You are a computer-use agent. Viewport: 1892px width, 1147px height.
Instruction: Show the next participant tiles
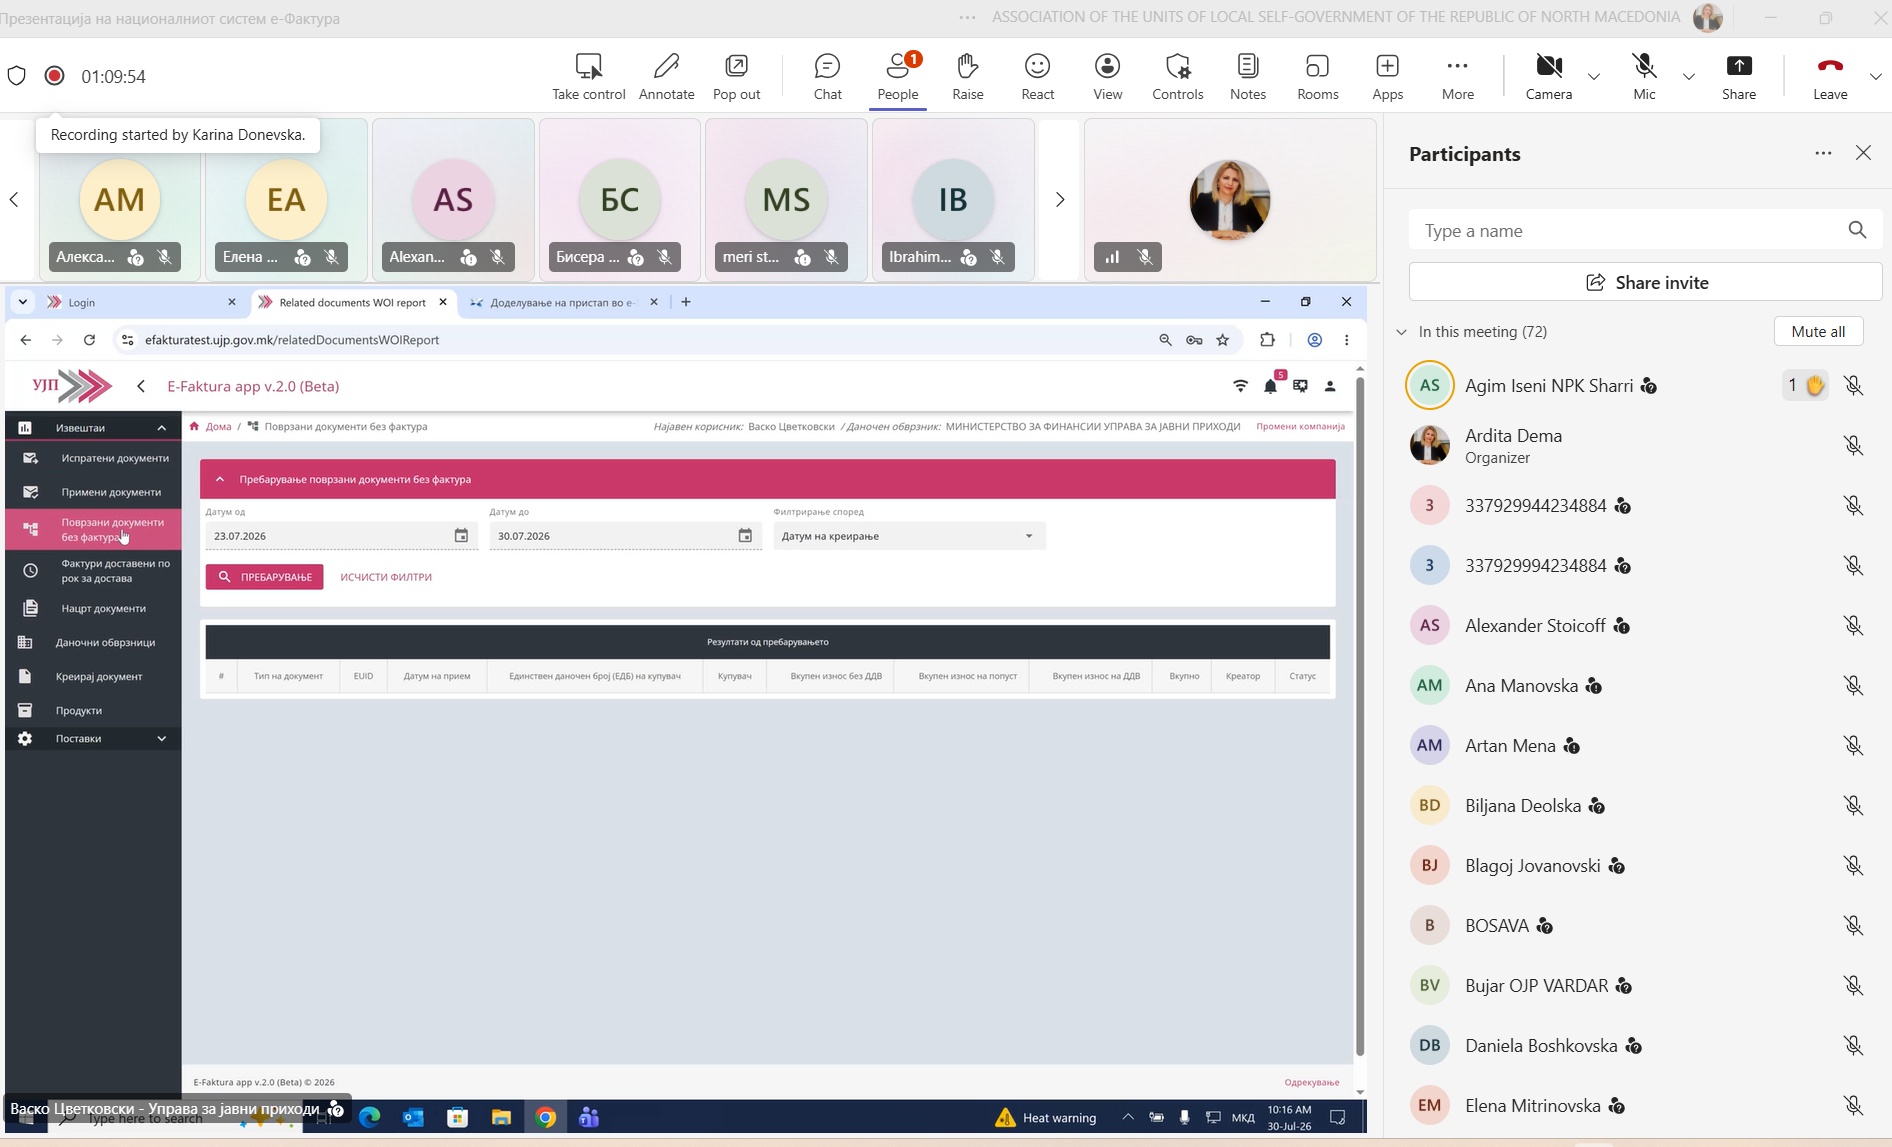point(1060,200)
